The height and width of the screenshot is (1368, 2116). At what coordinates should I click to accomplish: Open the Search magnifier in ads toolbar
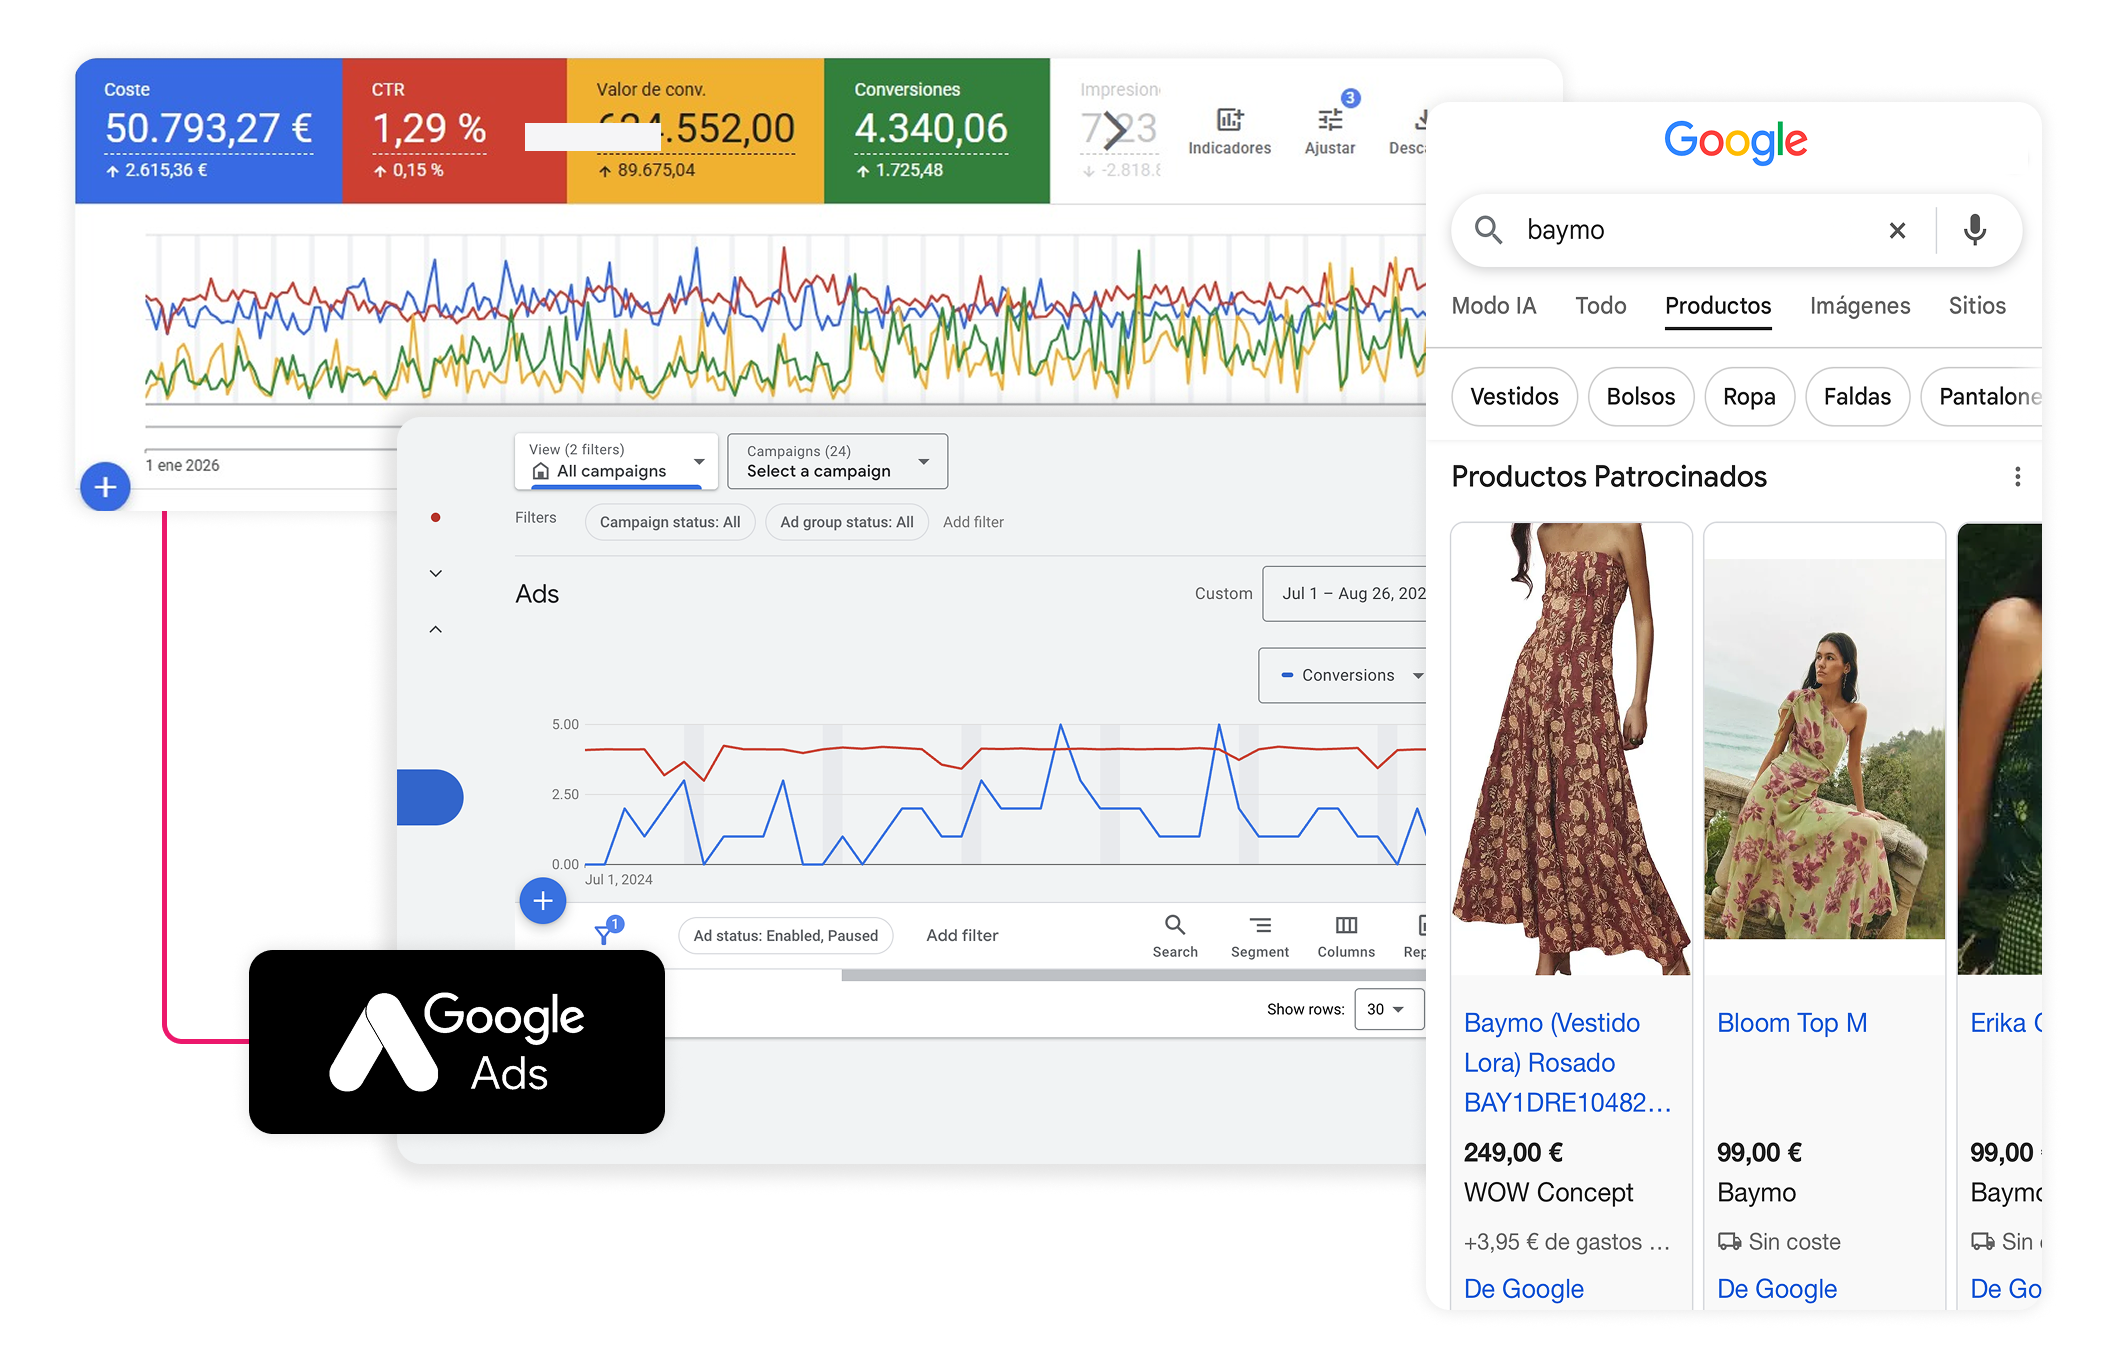coord(1175,925)
